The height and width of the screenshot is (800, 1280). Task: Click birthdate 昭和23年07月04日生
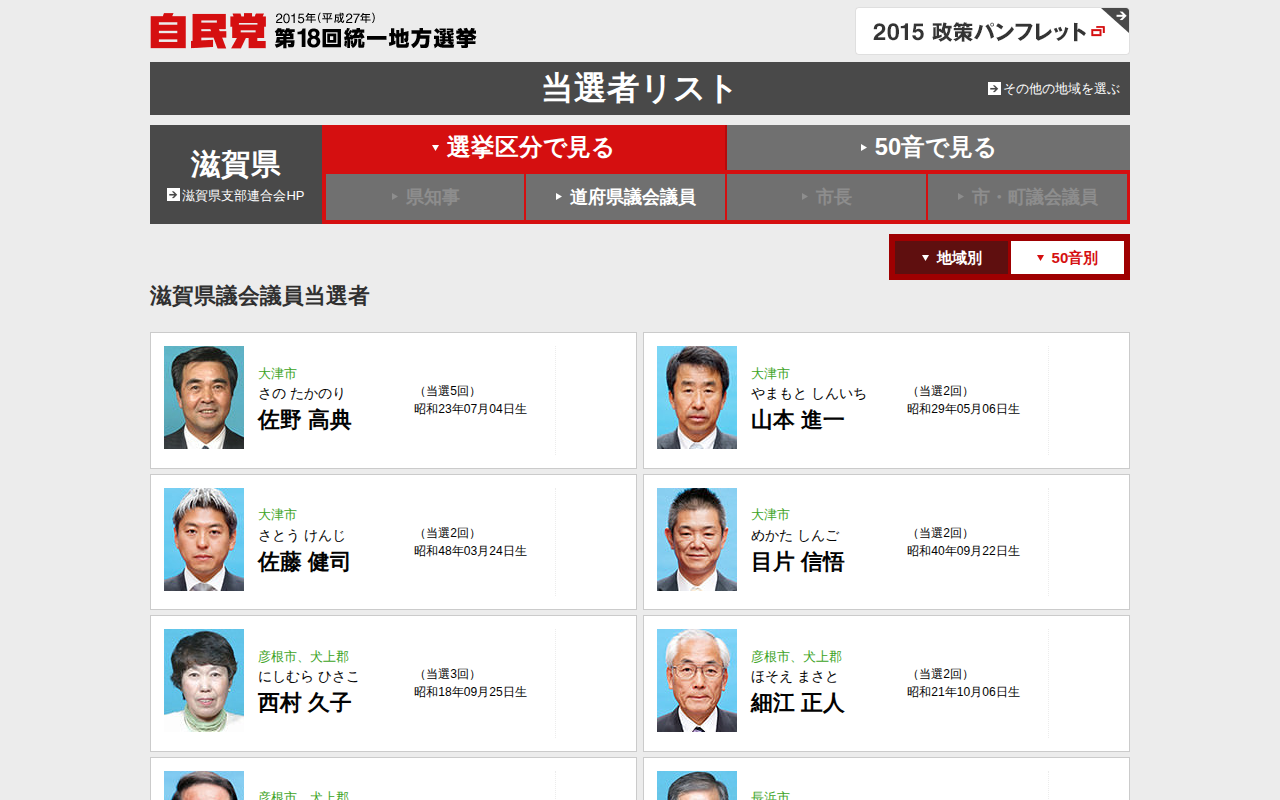tap(471, 409)
